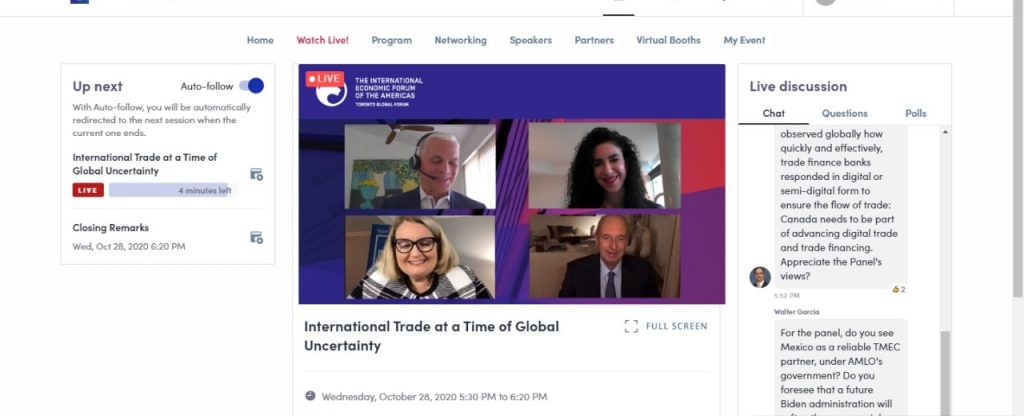
Task: Click the red LIVE badge on video
Action: pyautogui.click(x=325, y=78)
